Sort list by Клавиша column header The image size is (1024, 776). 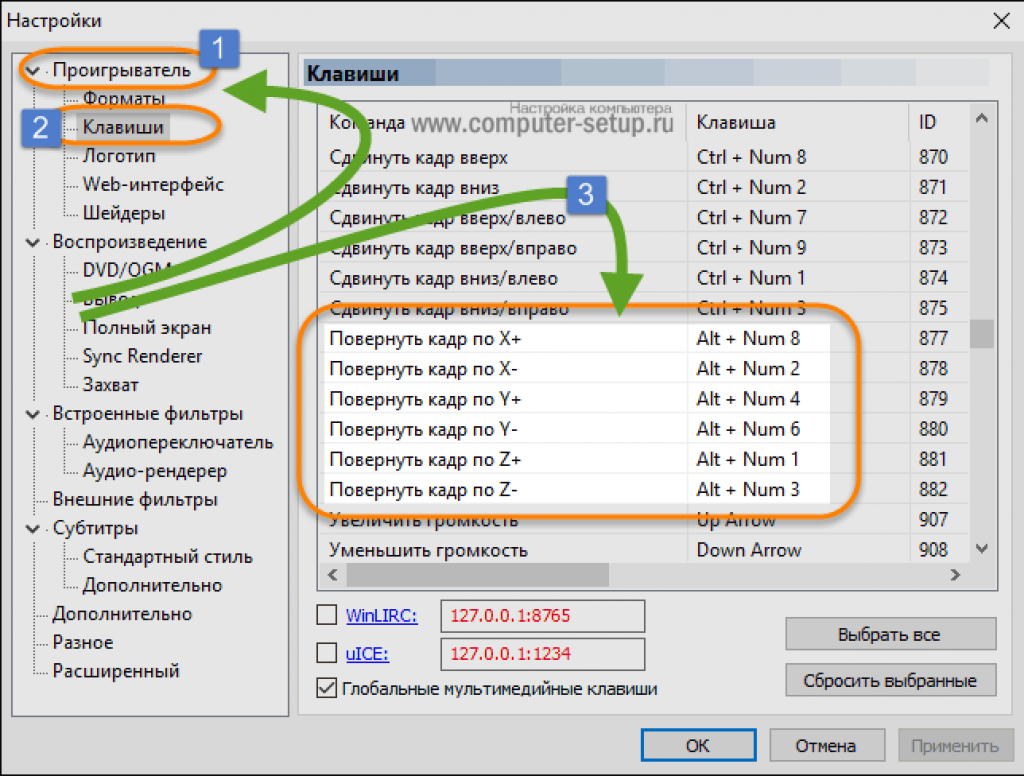[797, 122]
